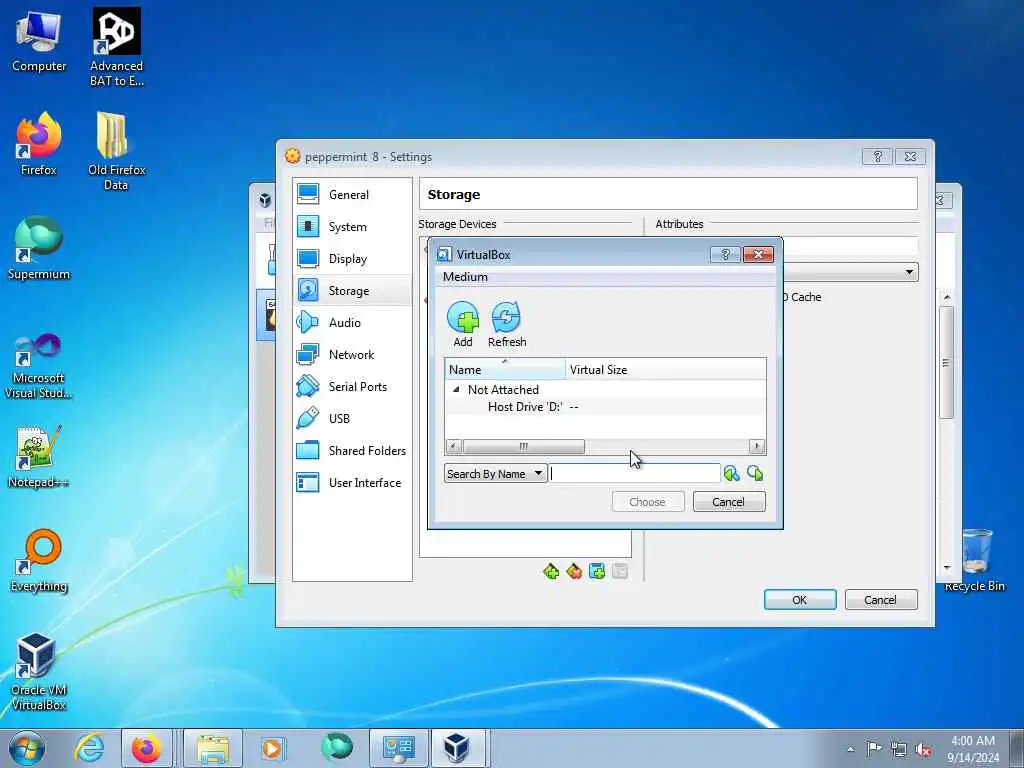Open the Firefox desktop shortcut
This screenshot has height=768, width=1024.
click(39, 144)
